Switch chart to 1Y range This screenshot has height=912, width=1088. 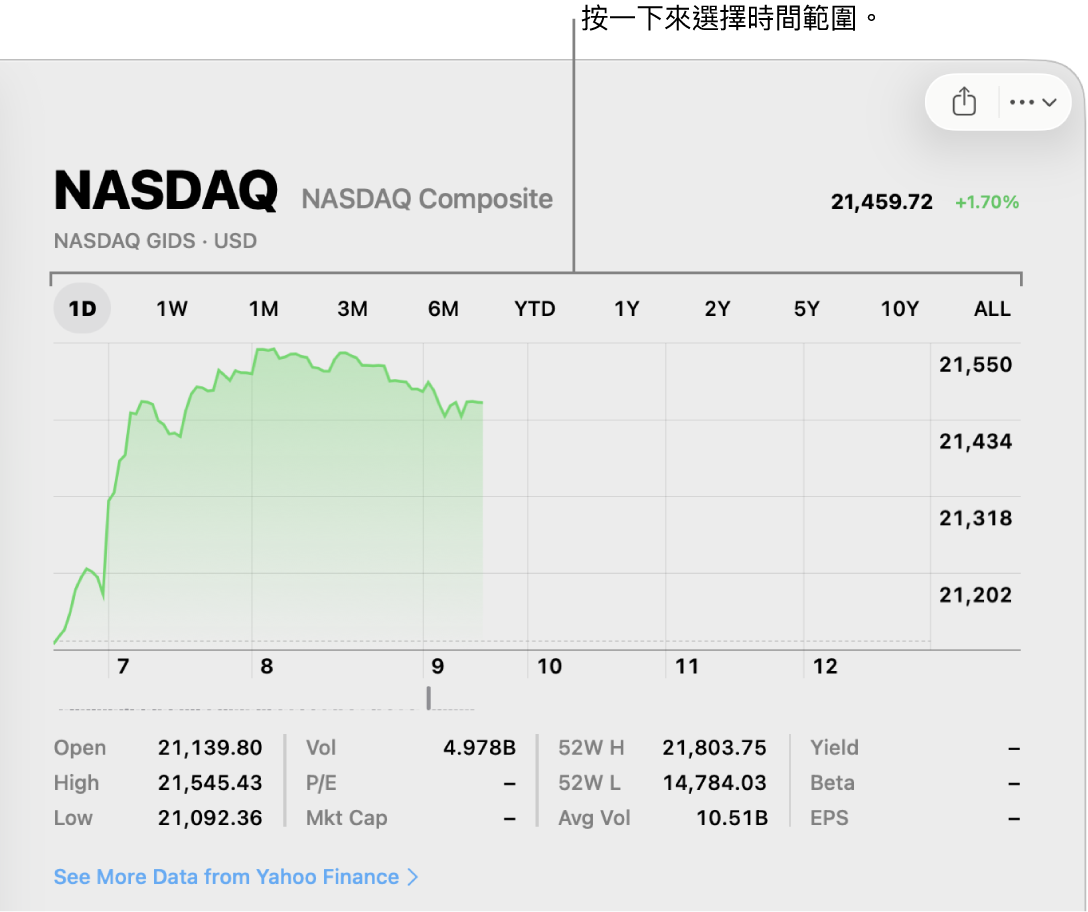[626, 309]
